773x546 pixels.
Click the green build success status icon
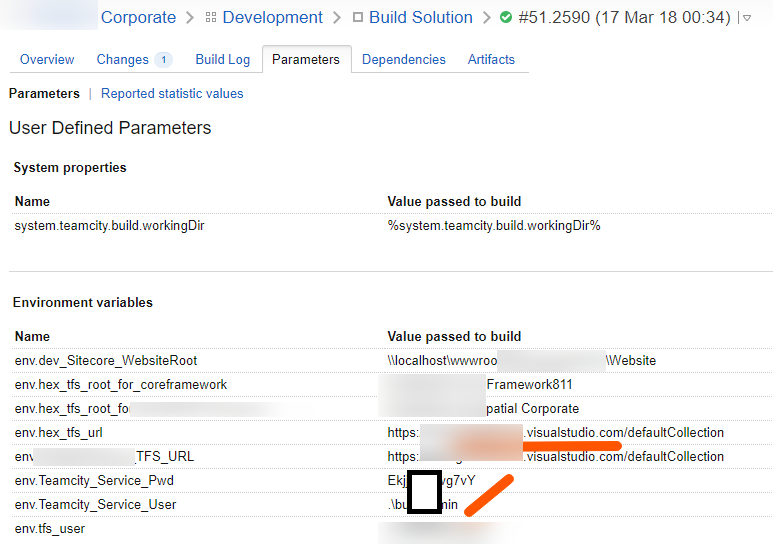(506, 18)
